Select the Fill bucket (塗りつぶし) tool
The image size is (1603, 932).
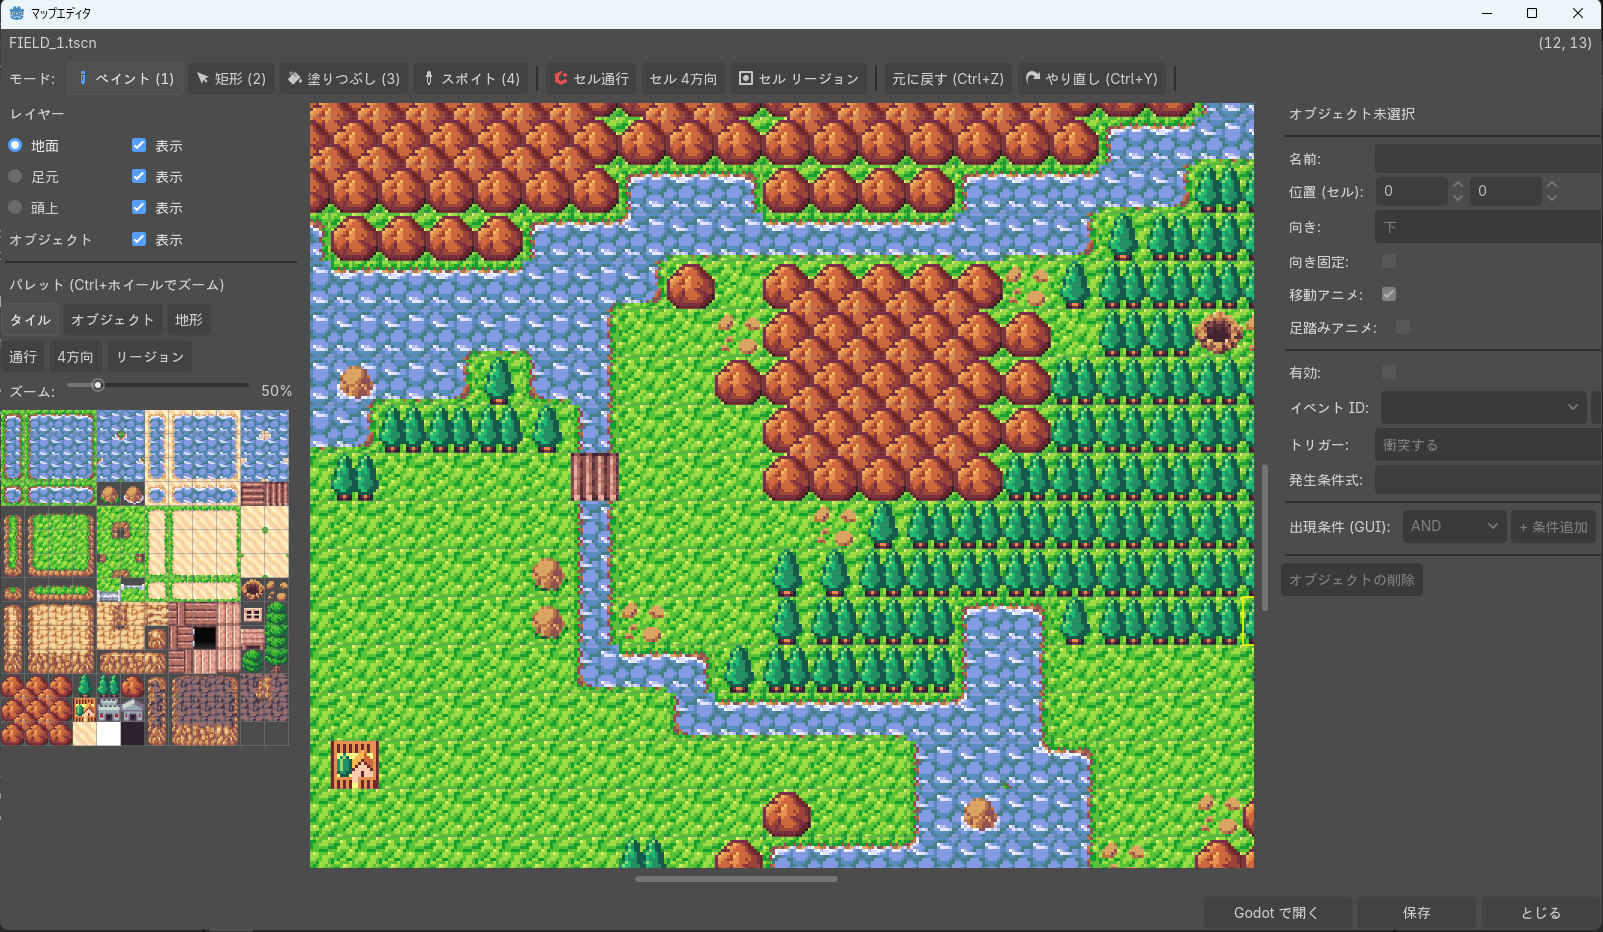344,78
